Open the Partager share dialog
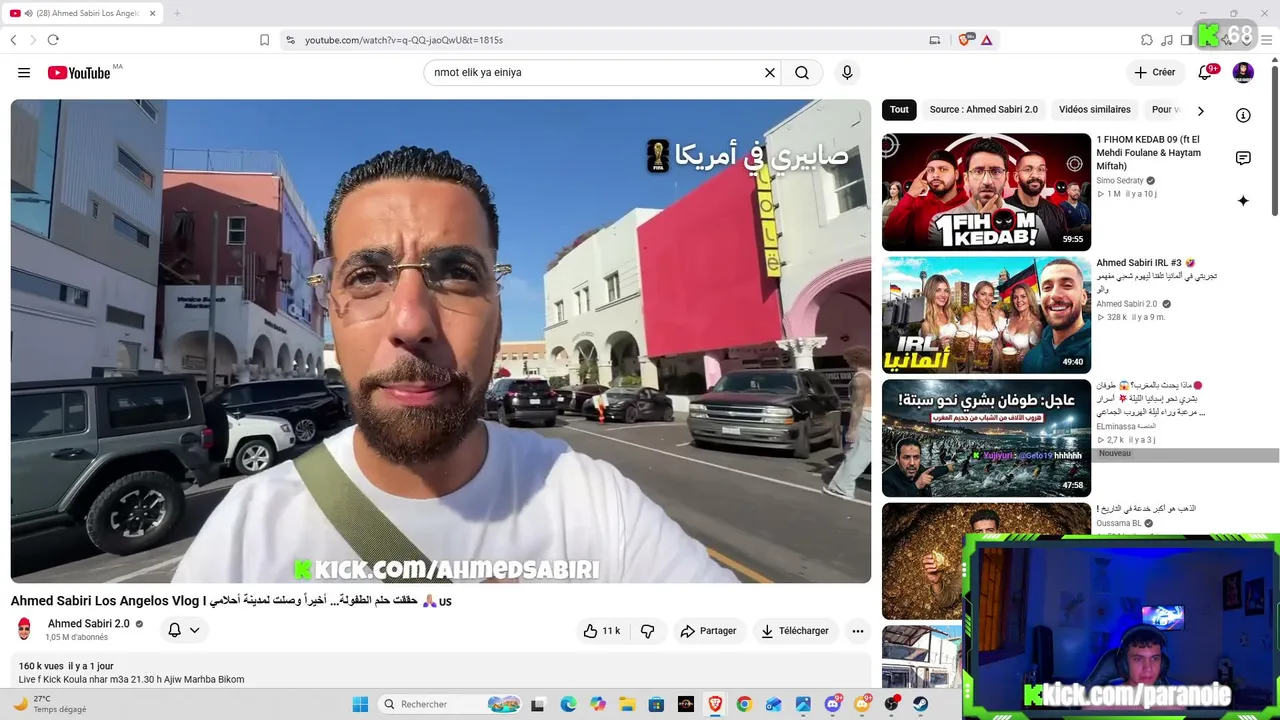This screenshot has width=1280, height=720. pos(708,631)
